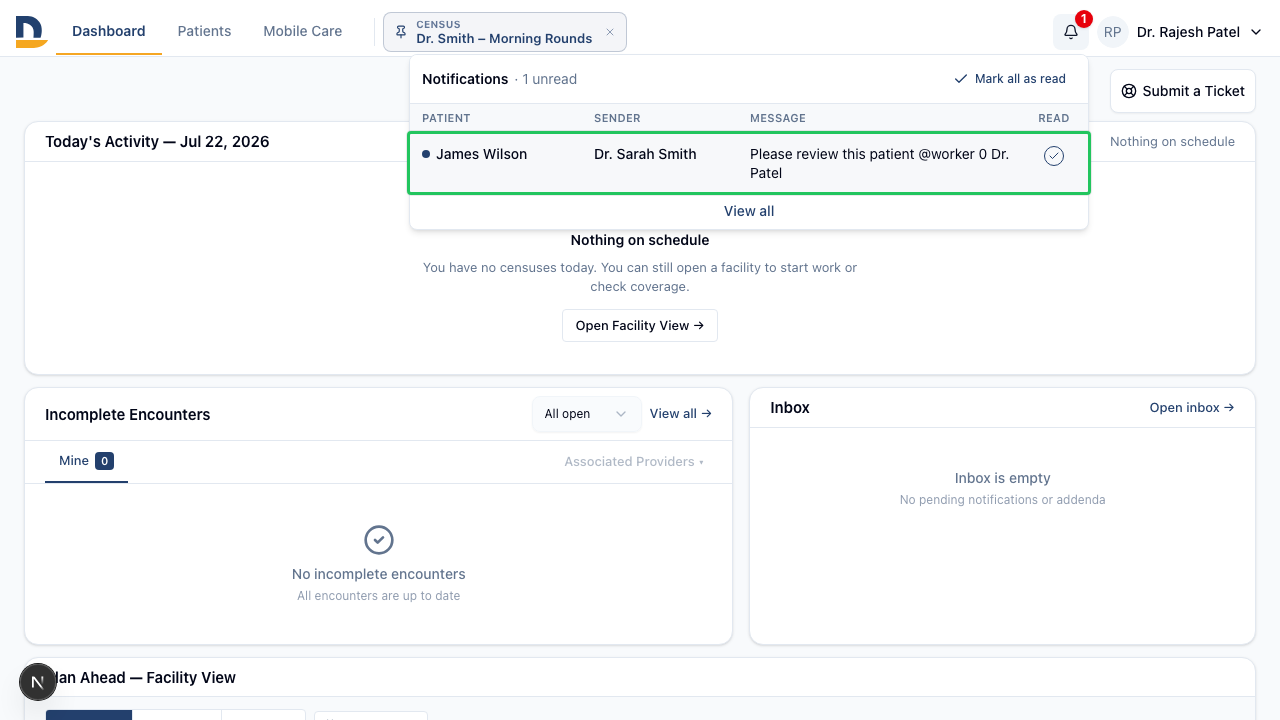This screenshot has height=720, width=1280.
Task: Click the Submit a Ticket button
Action: tap(1183, 91)
